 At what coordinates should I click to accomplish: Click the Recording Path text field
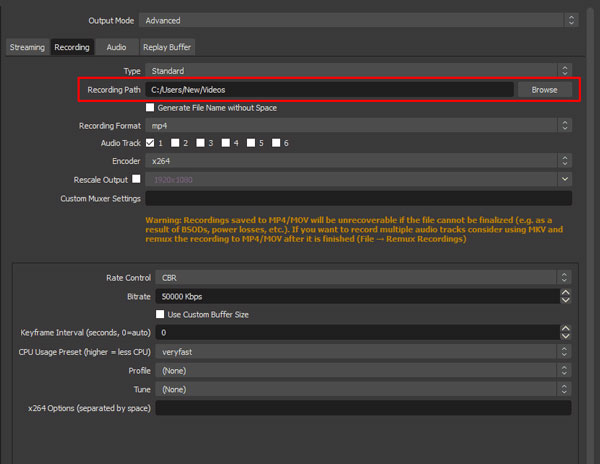[329, 90]
